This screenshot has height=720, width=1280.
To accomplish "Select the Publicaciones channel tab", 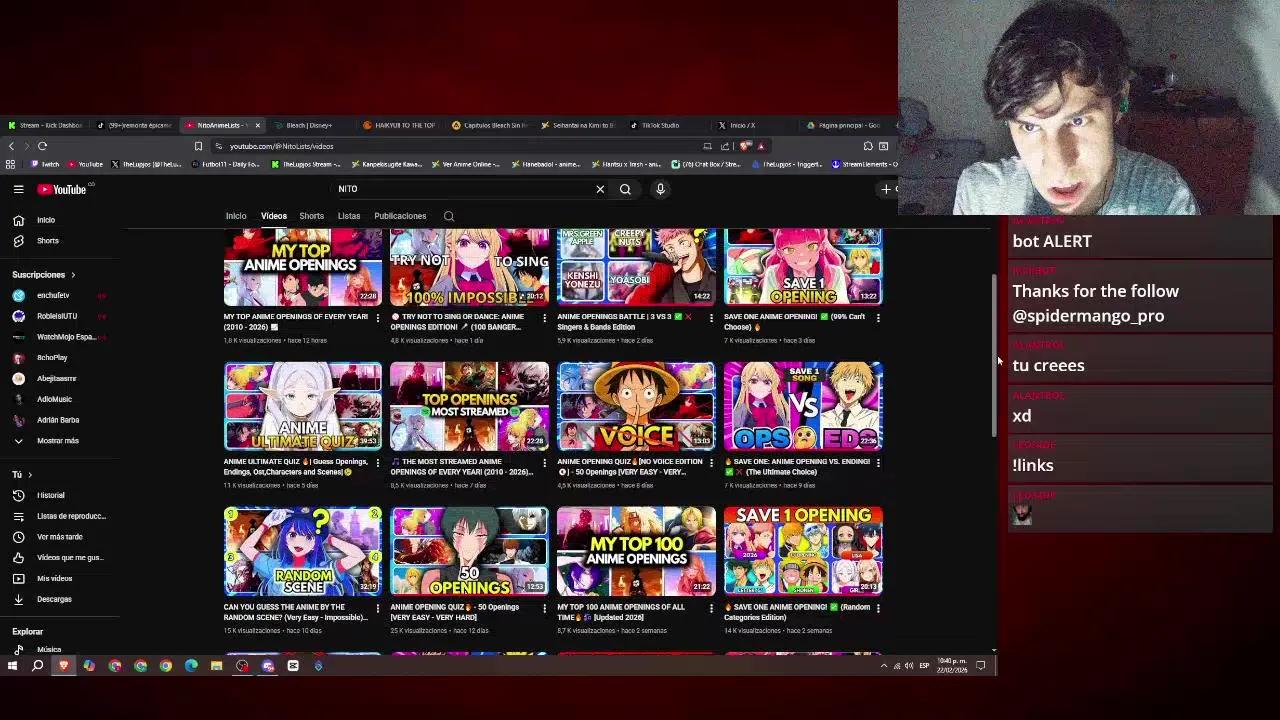I will (400, 216).
